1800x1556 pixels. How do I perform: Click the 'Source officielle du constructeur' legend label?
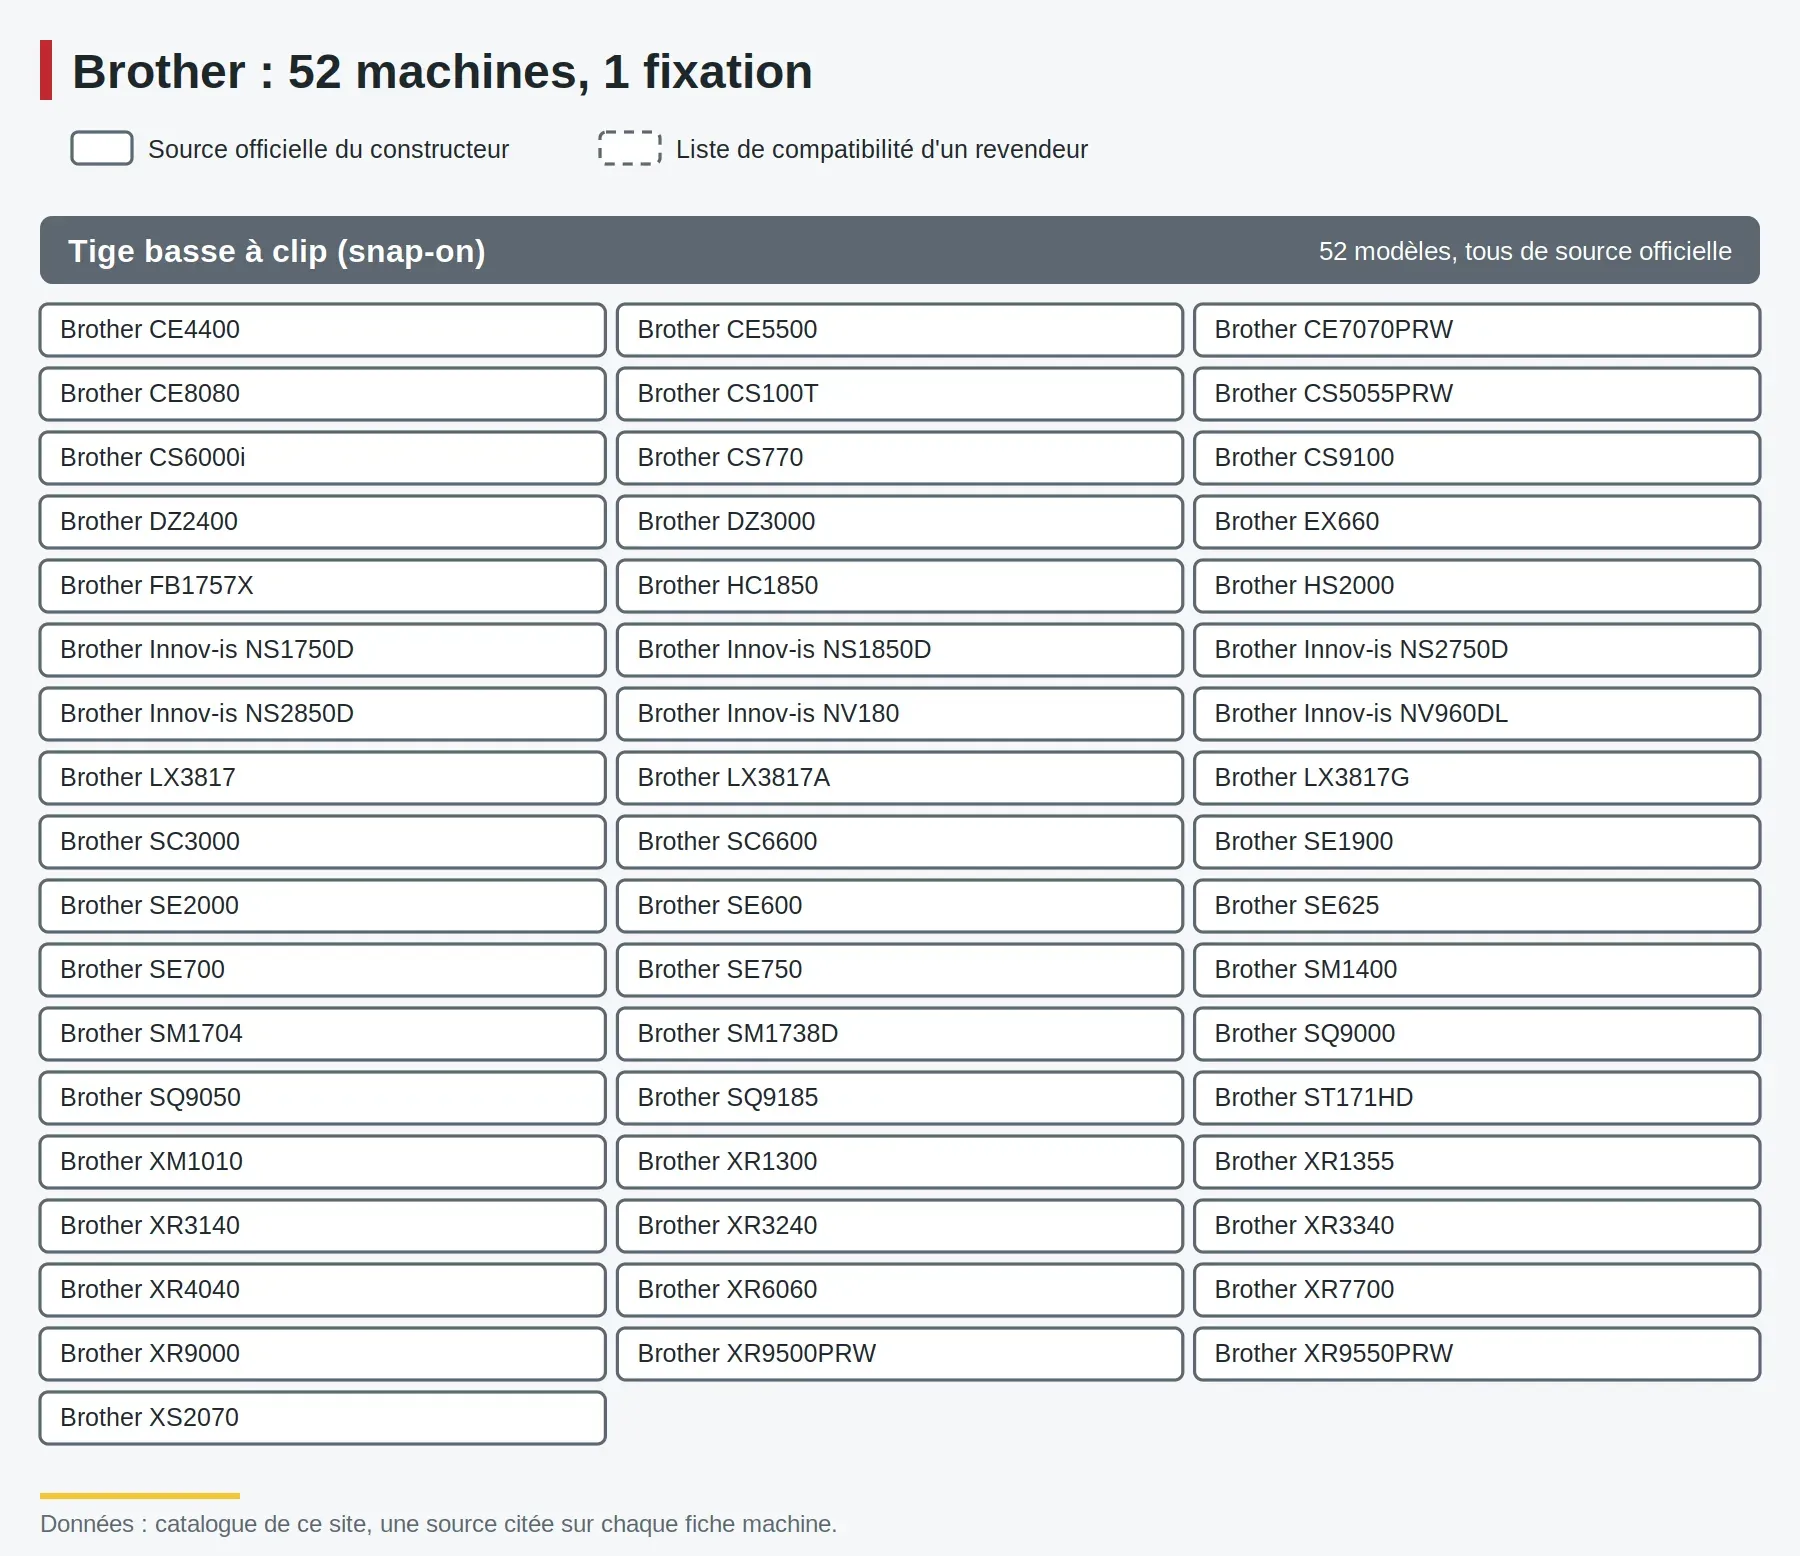click(x=328, y=149)
